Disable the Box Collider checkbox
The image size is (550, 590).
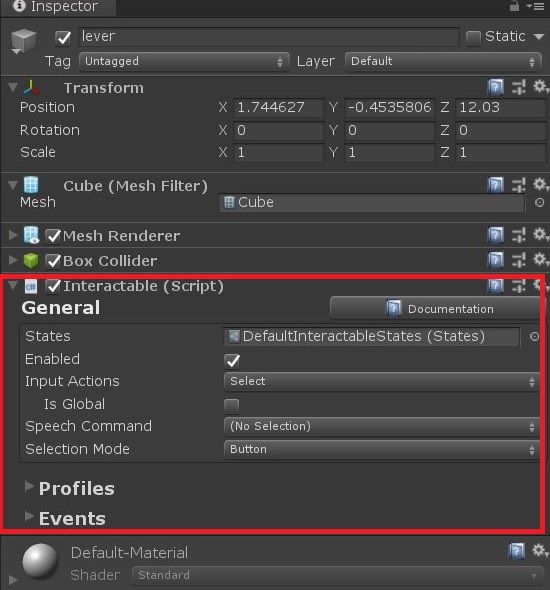pos(53,261)
